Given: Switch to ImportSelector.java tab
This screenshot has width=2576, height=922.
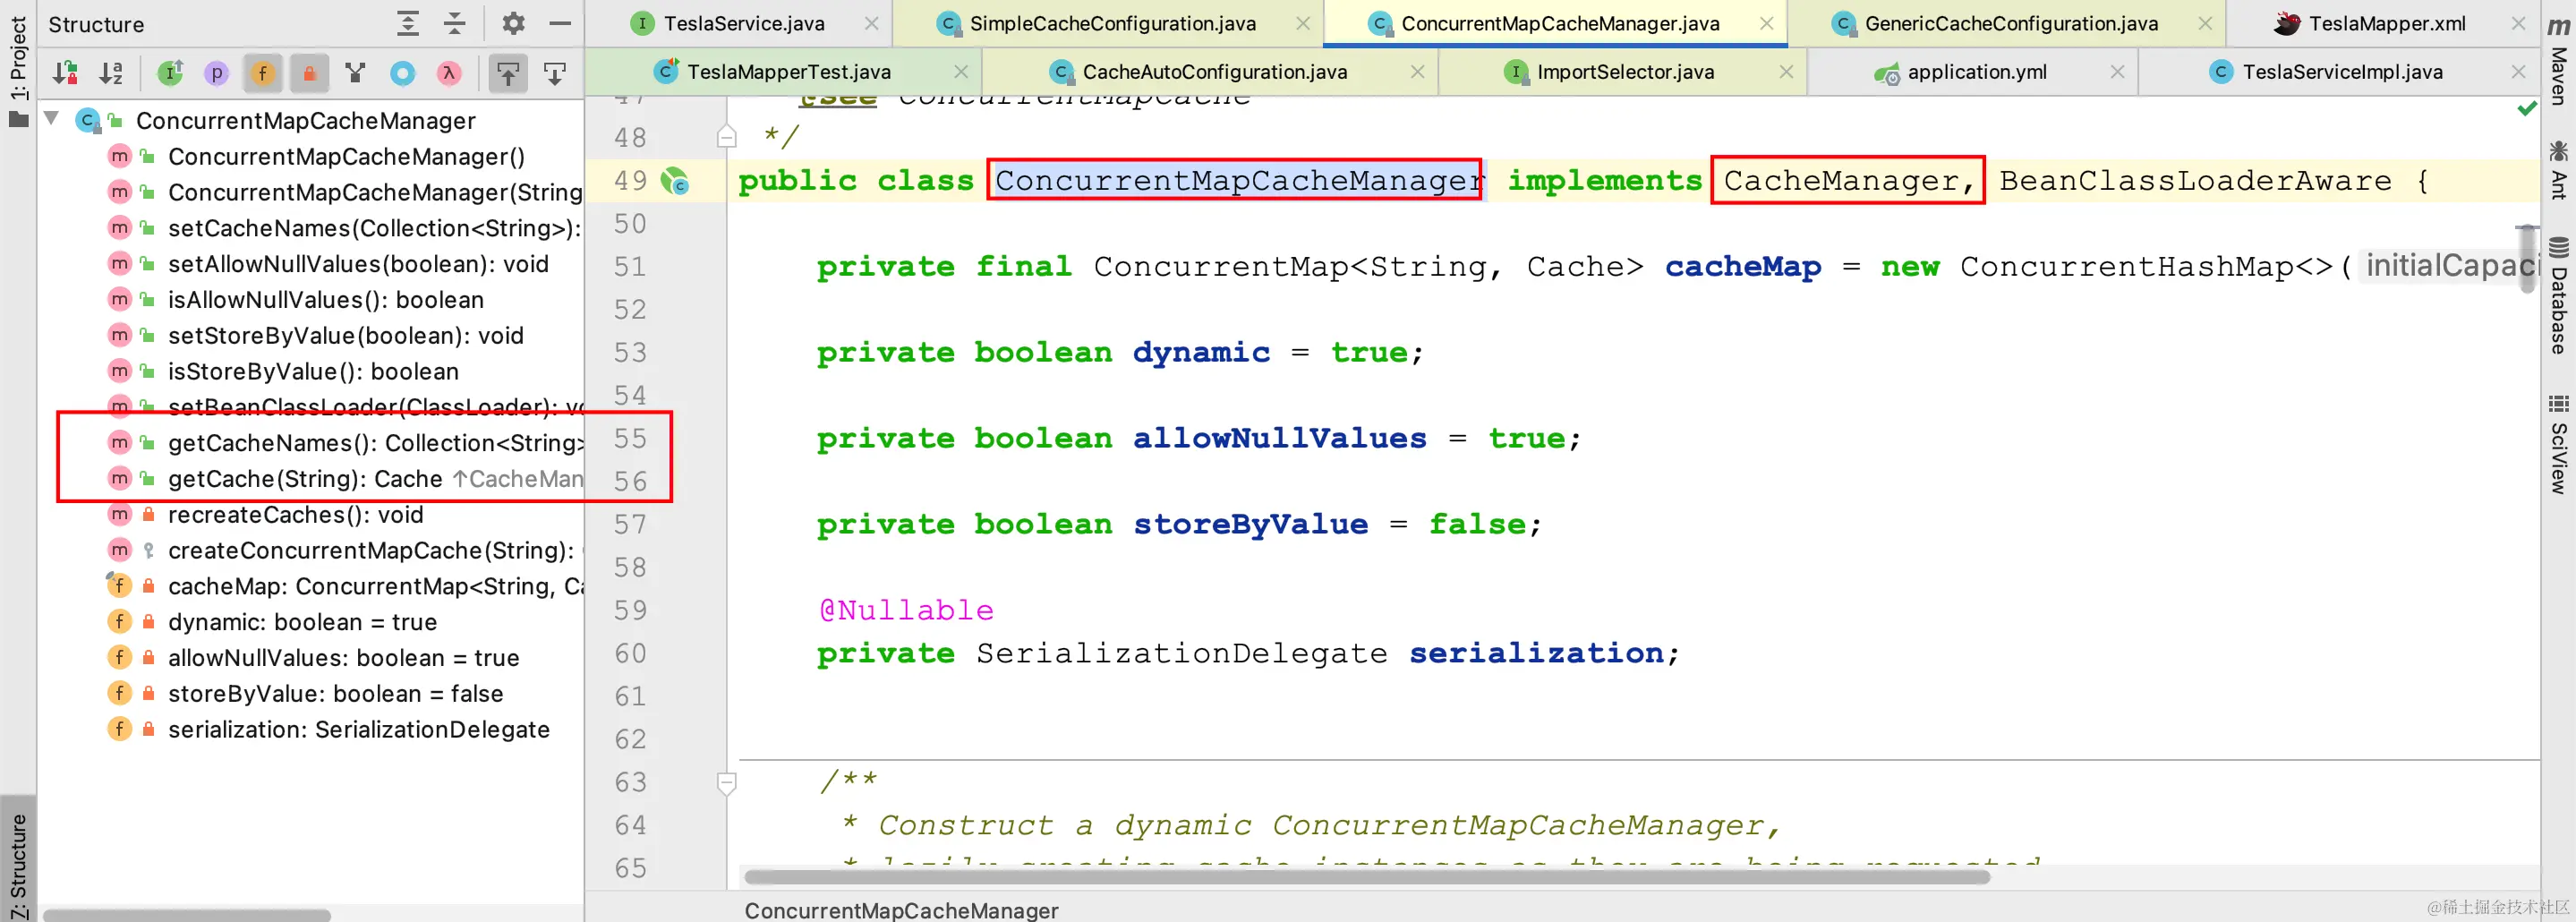Looking at the screenshot, I should coord(1624,72).
